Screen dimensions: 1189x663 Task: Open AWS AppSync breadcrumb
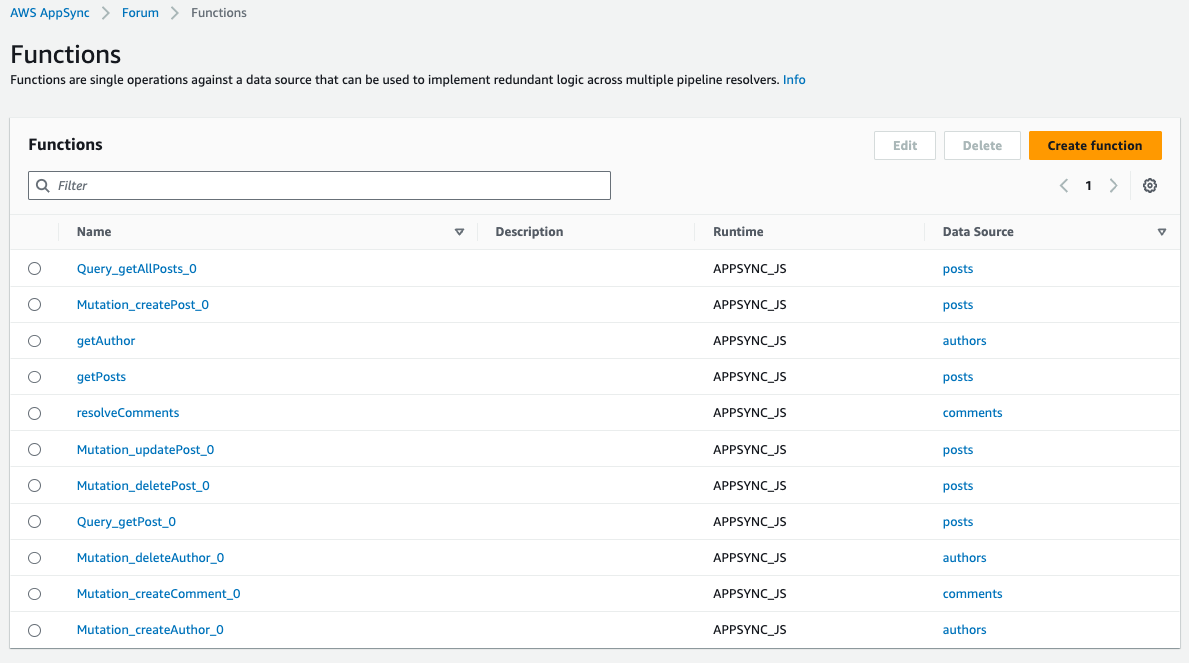(49, 13)
